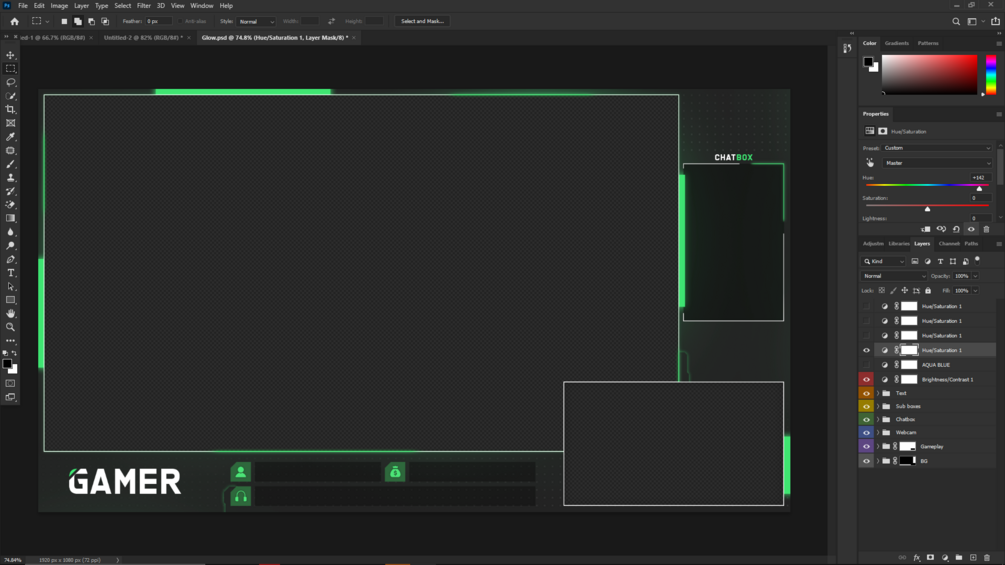
Task: Click the toolbox foreground color swatch
Action: (x=7, y=364)
